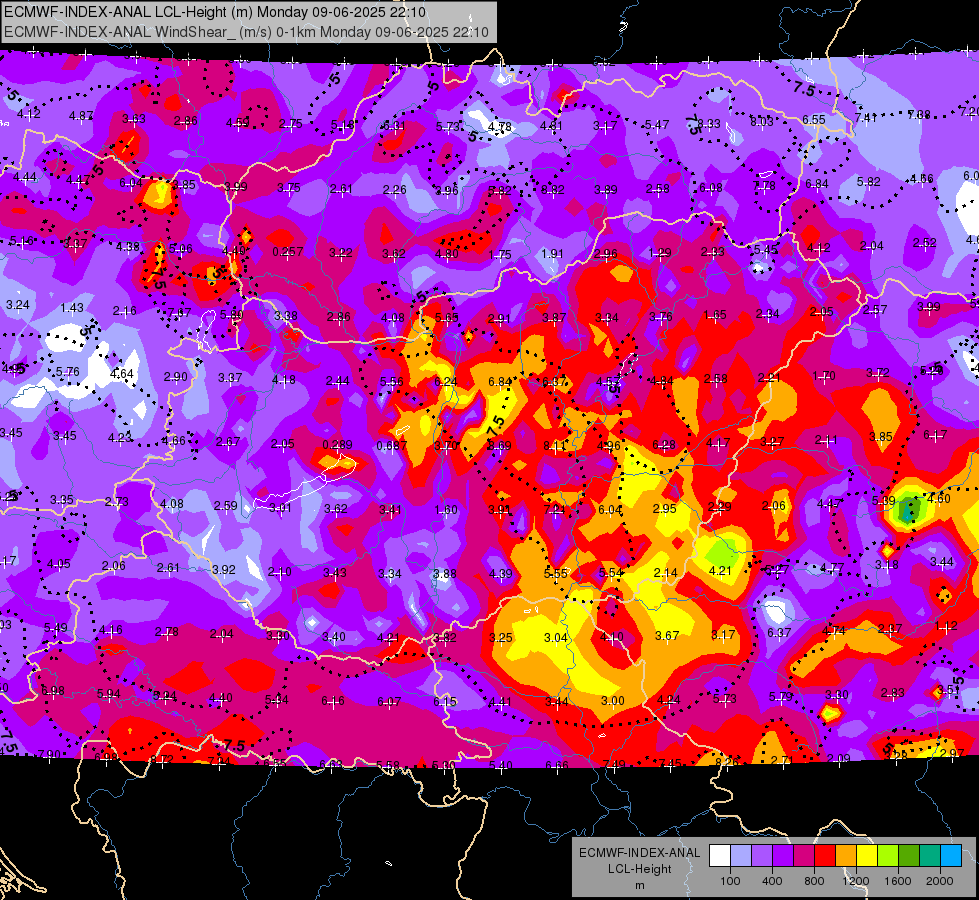The image size is (979, 900).
Task: Click the grid value '8.11'
Action: 555,446
